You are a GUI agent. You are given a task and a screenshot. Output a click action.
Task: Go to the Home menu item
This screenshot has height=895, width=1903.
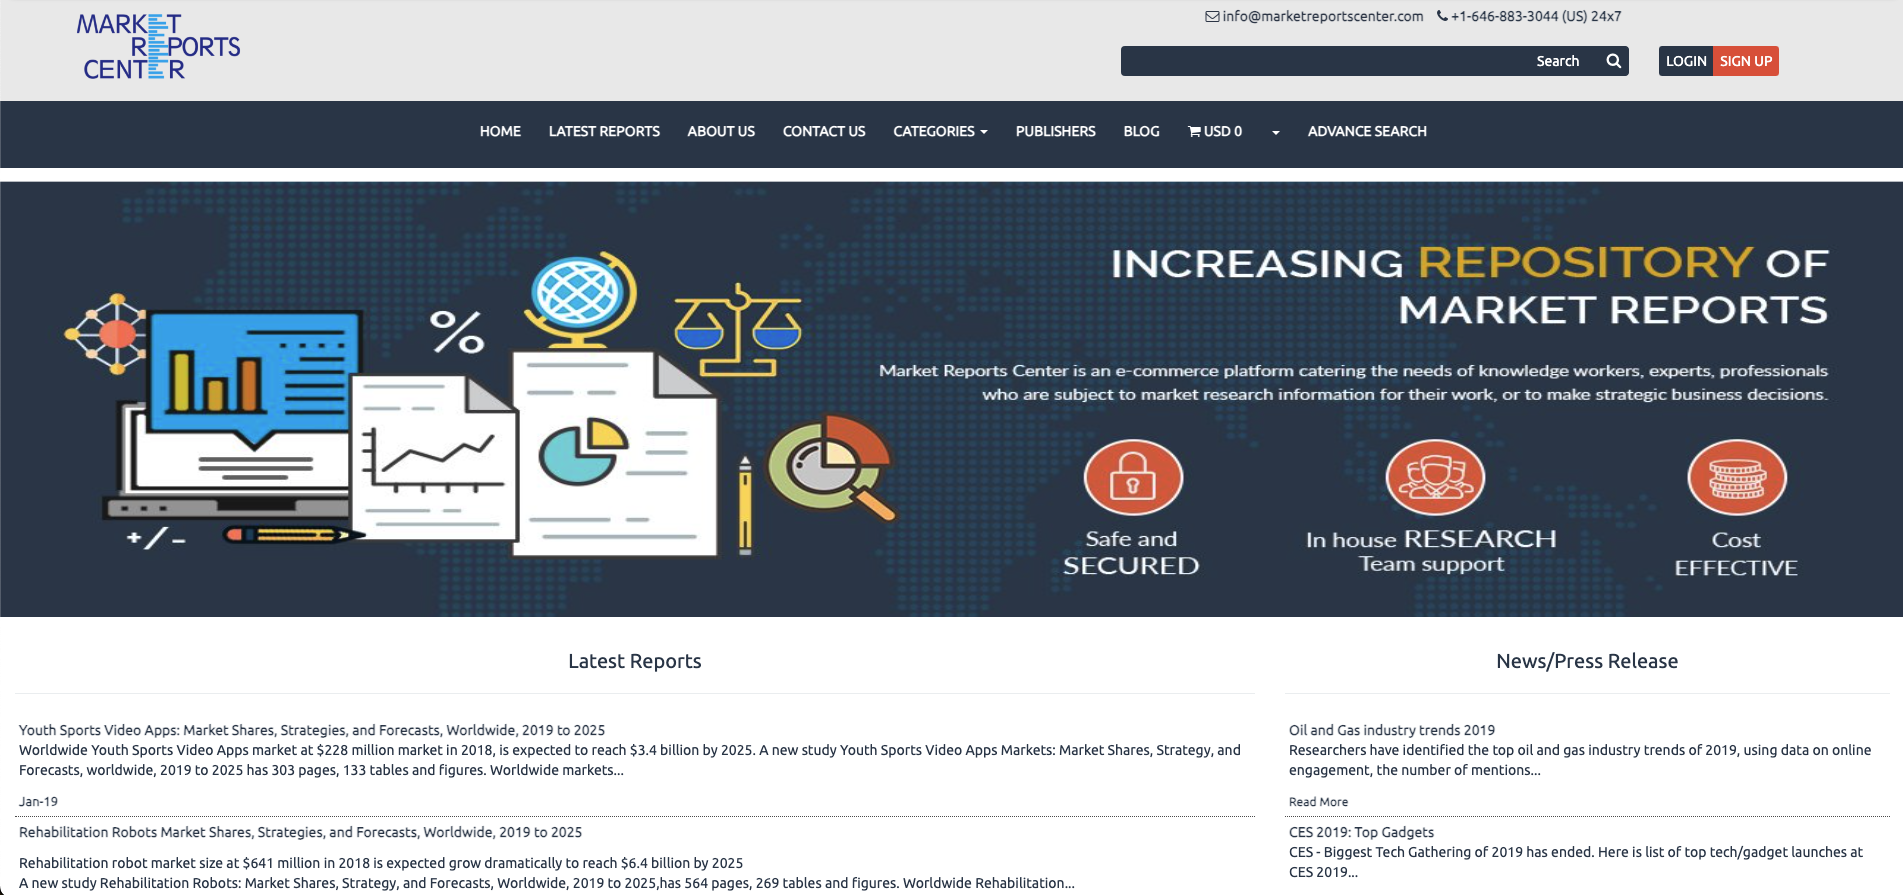500,131
